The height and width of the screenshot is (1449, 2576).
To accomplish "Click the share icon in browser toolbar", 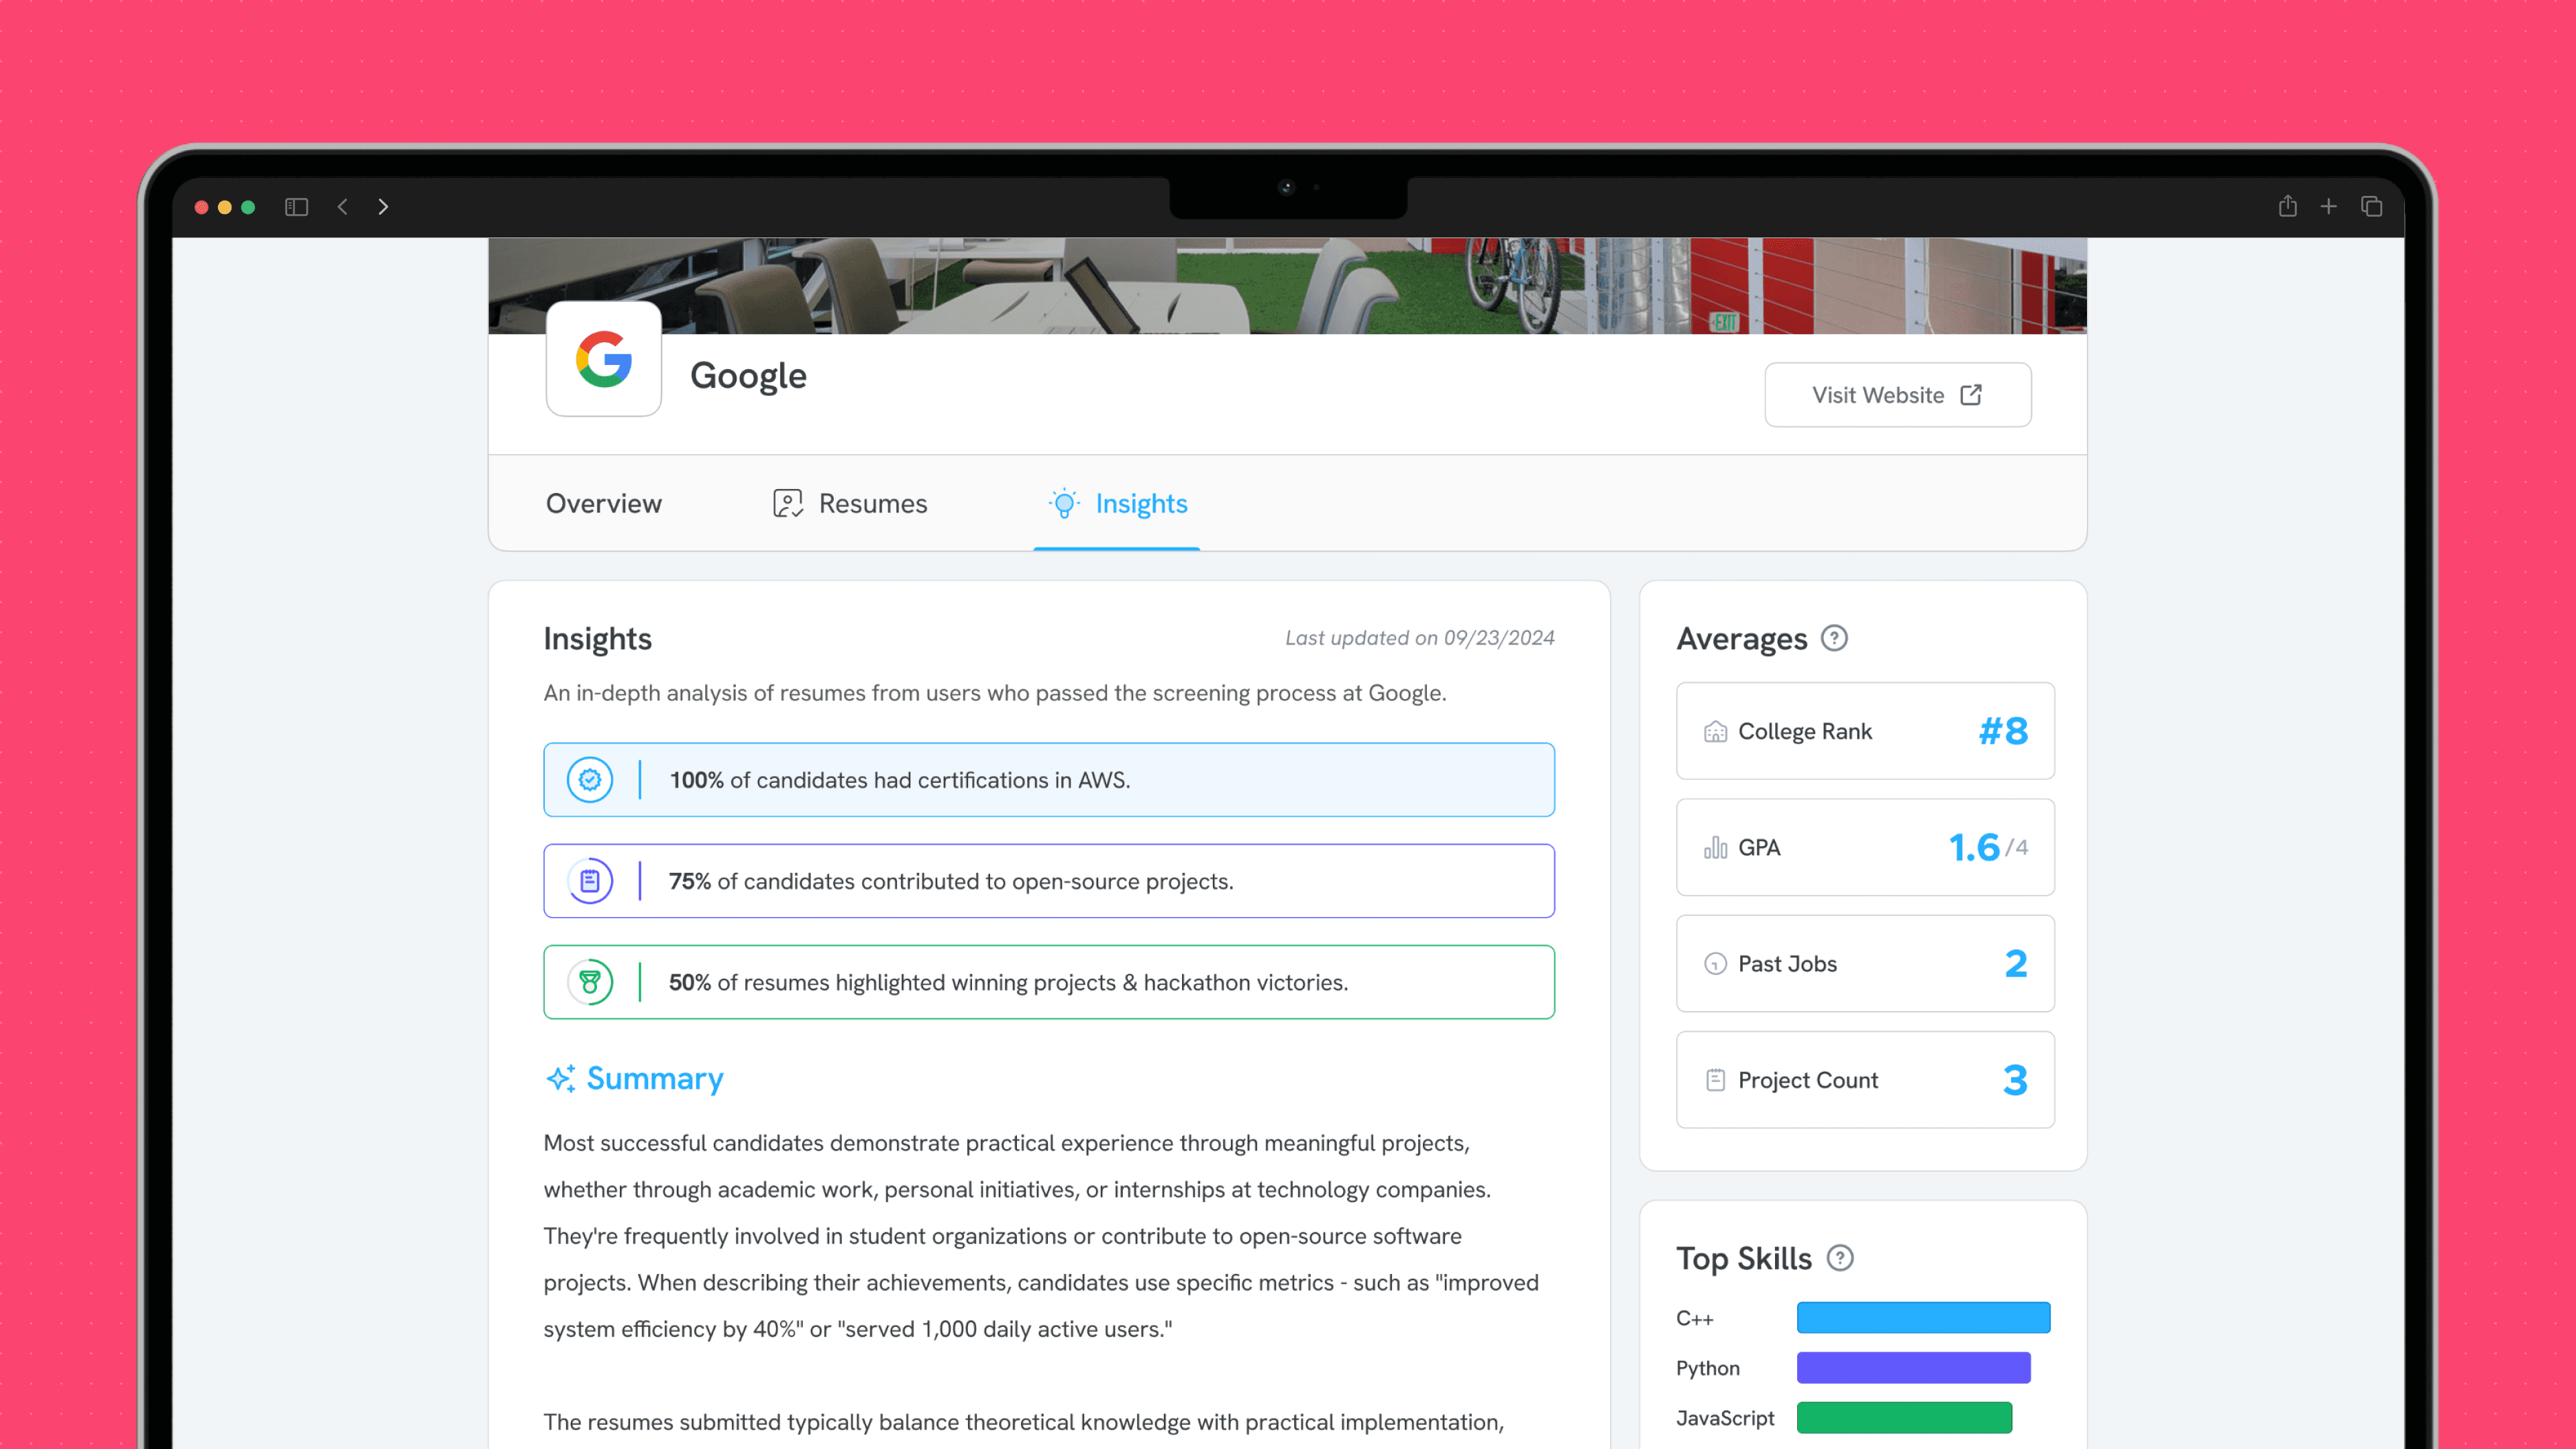I will (2287, 206).
